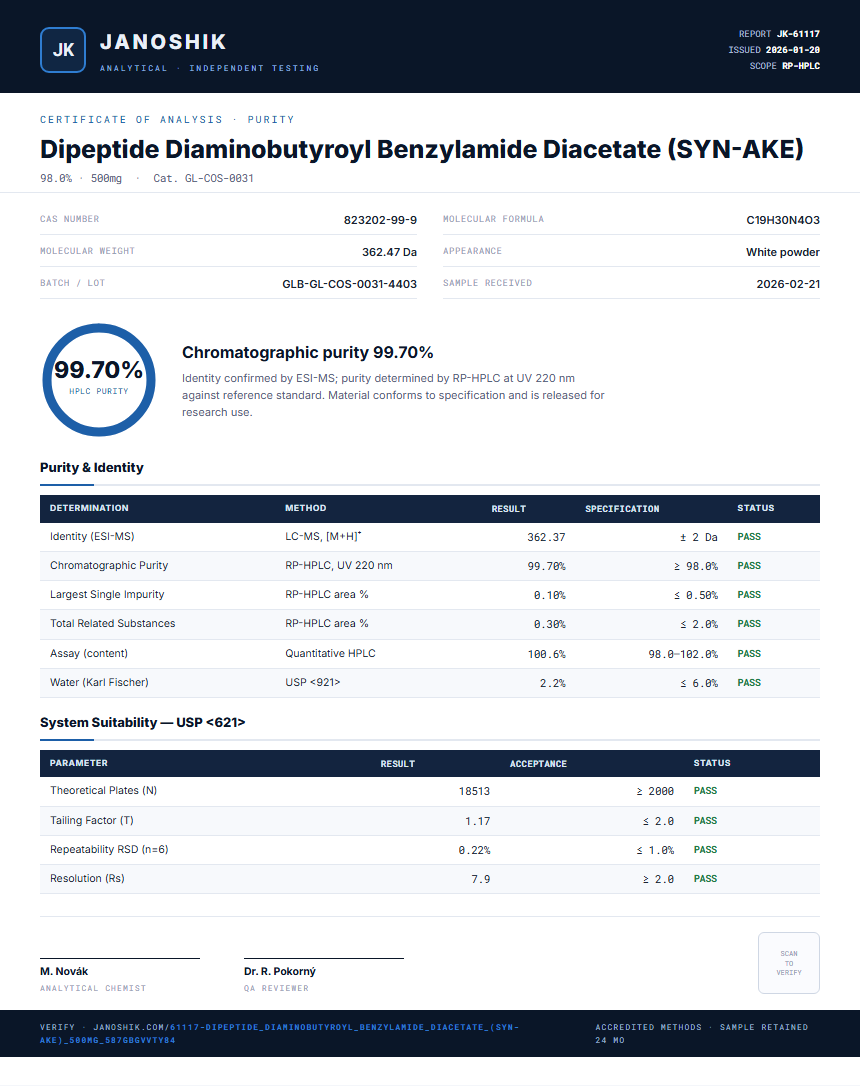This screenshot has height=1086, width=860.
Task: Click the JK logo badge
Action: coord(63,50)
